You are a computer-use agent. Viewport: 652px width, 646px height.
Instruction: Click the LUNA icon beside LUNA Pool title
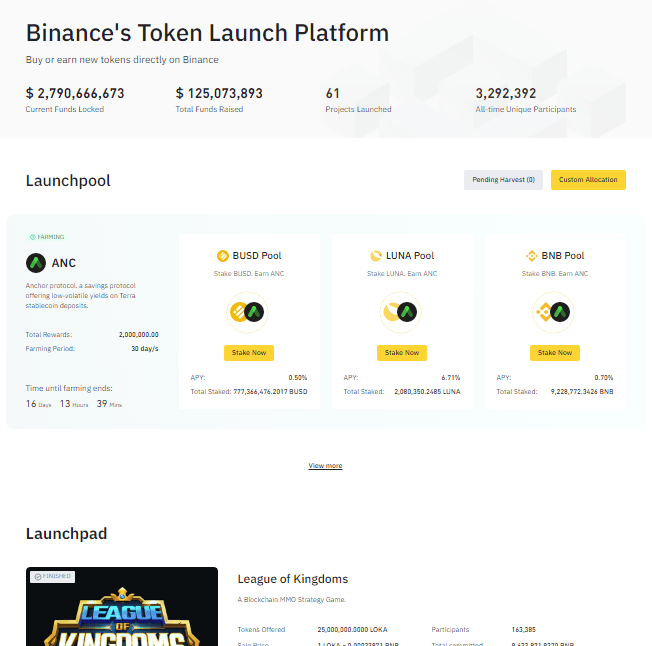point(376,256)
